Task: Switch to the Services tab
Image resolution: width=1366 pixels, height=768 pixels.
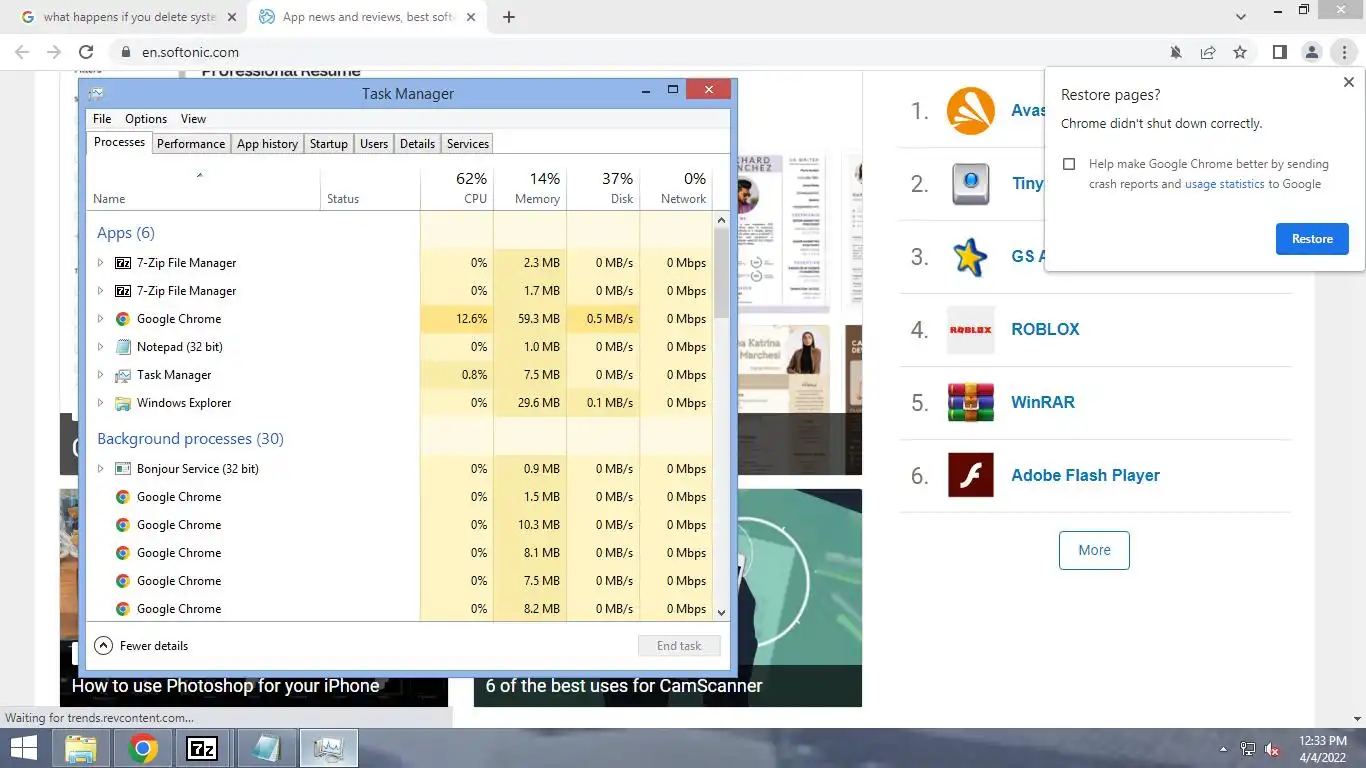Action: tap(468, 144)
